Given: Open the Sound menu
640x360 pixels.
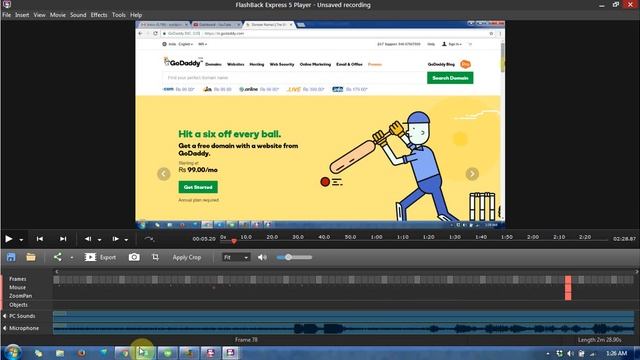Looking at the screenshot, I should coord(78,15).
